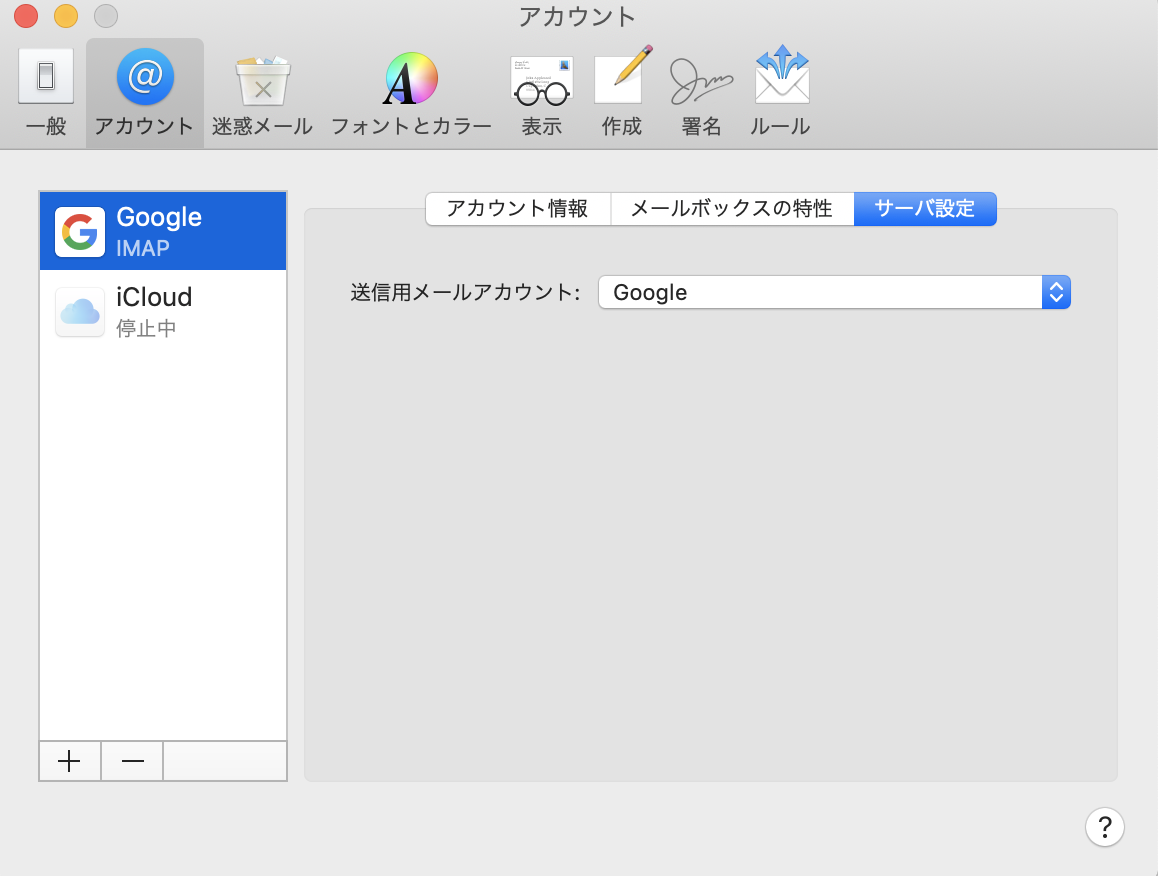Open Fonts and Colors (フォントとカラー) pane
Screen dimensions: 1158x876
(411, 92)
